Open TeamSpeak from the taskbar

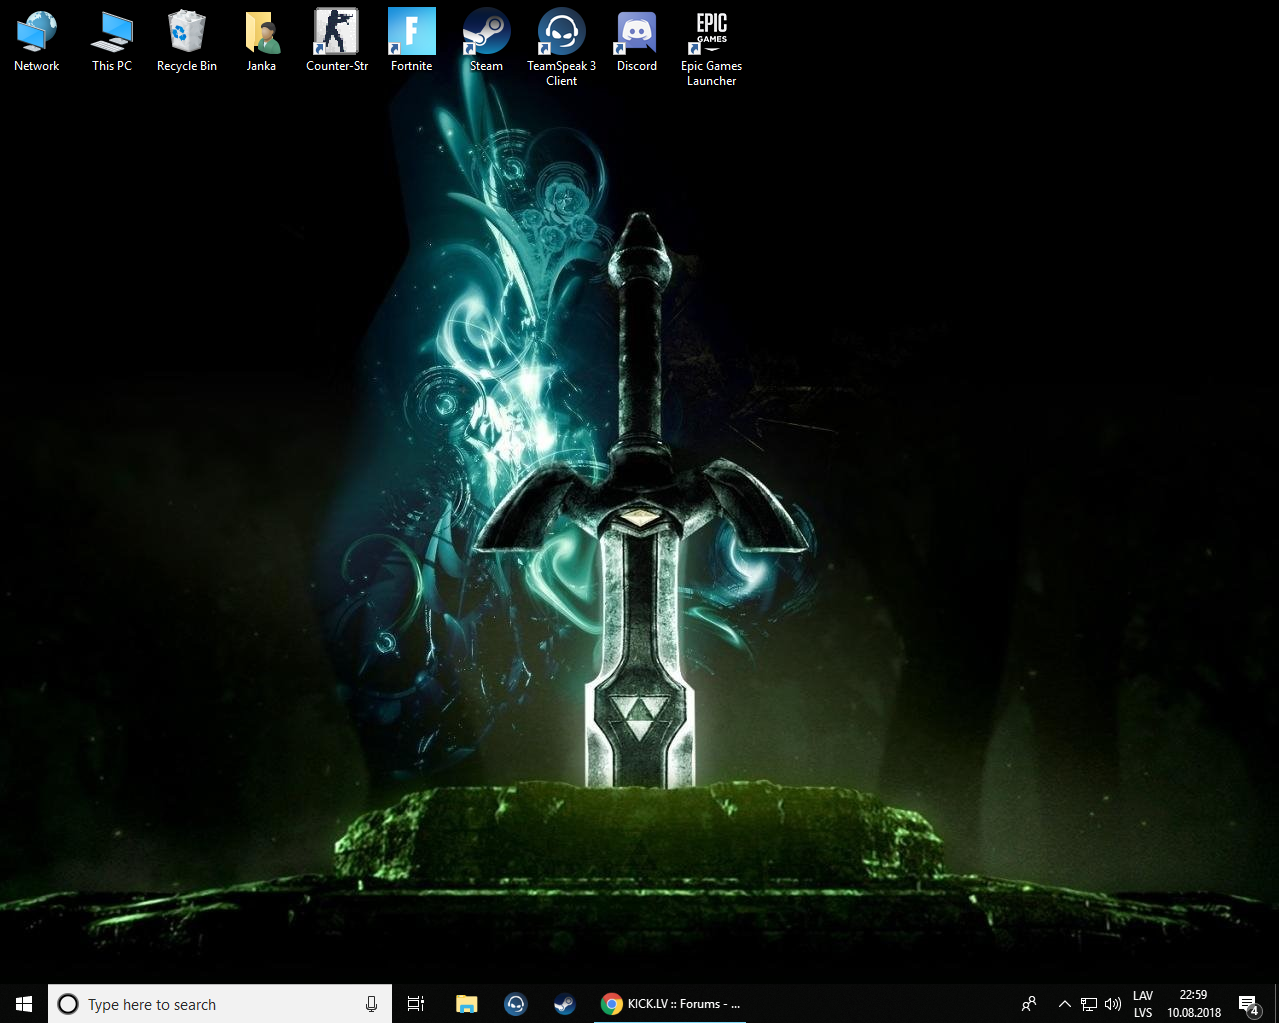click(515, 1004)
